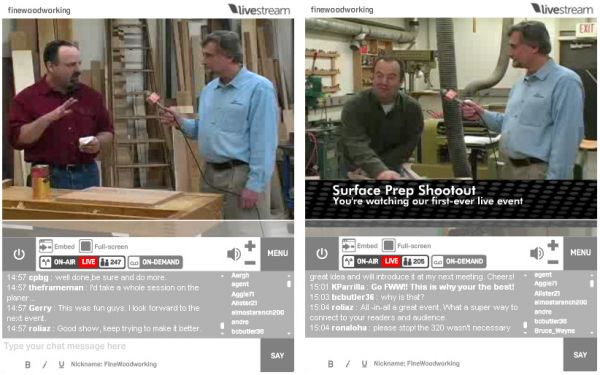Mute the speaker in left player

tap(234, 254)
